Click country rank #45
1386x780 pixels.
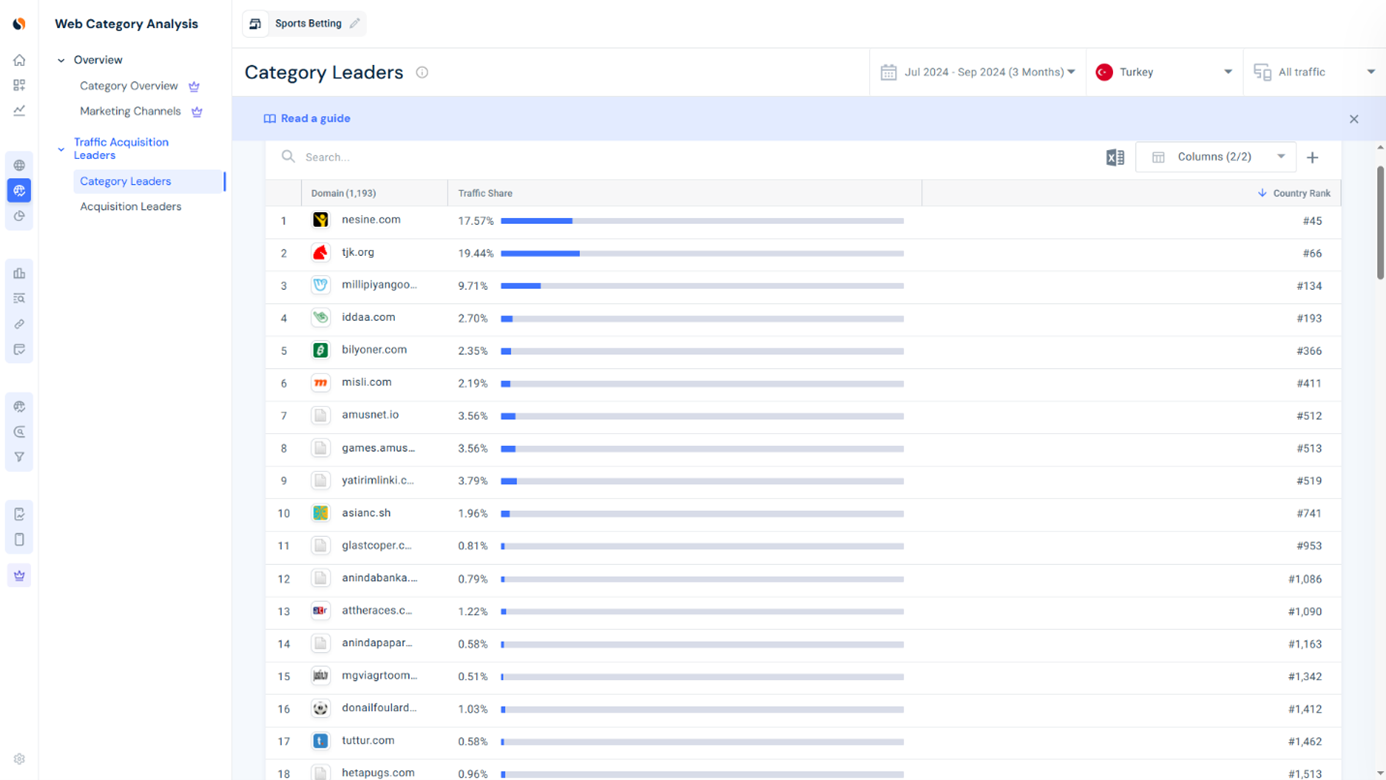tap(1312, 221)
